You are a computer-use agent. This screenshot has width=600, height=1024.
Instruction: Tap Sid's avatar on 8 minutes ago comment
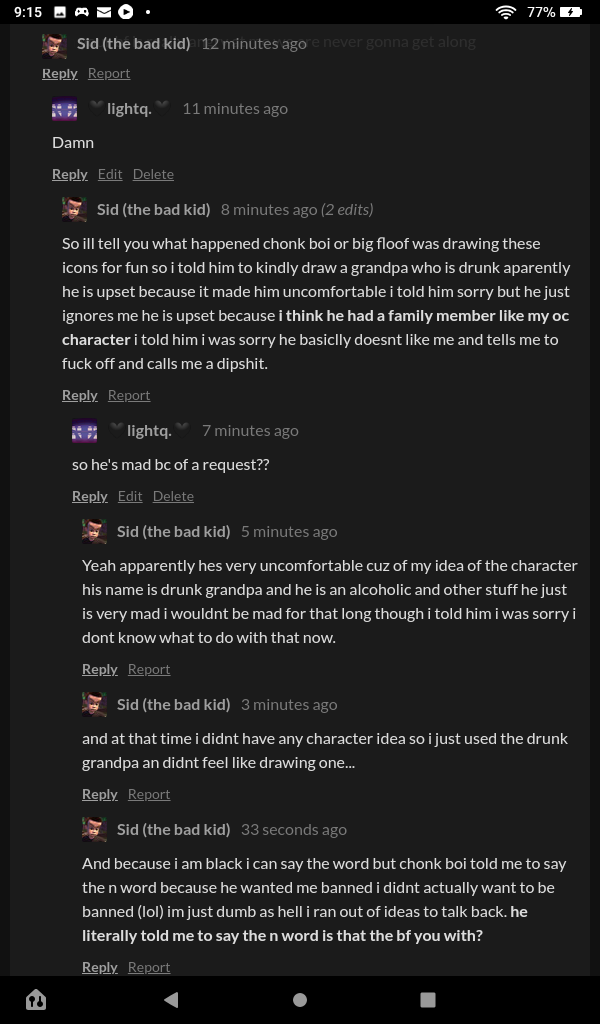tap(74, 209)
